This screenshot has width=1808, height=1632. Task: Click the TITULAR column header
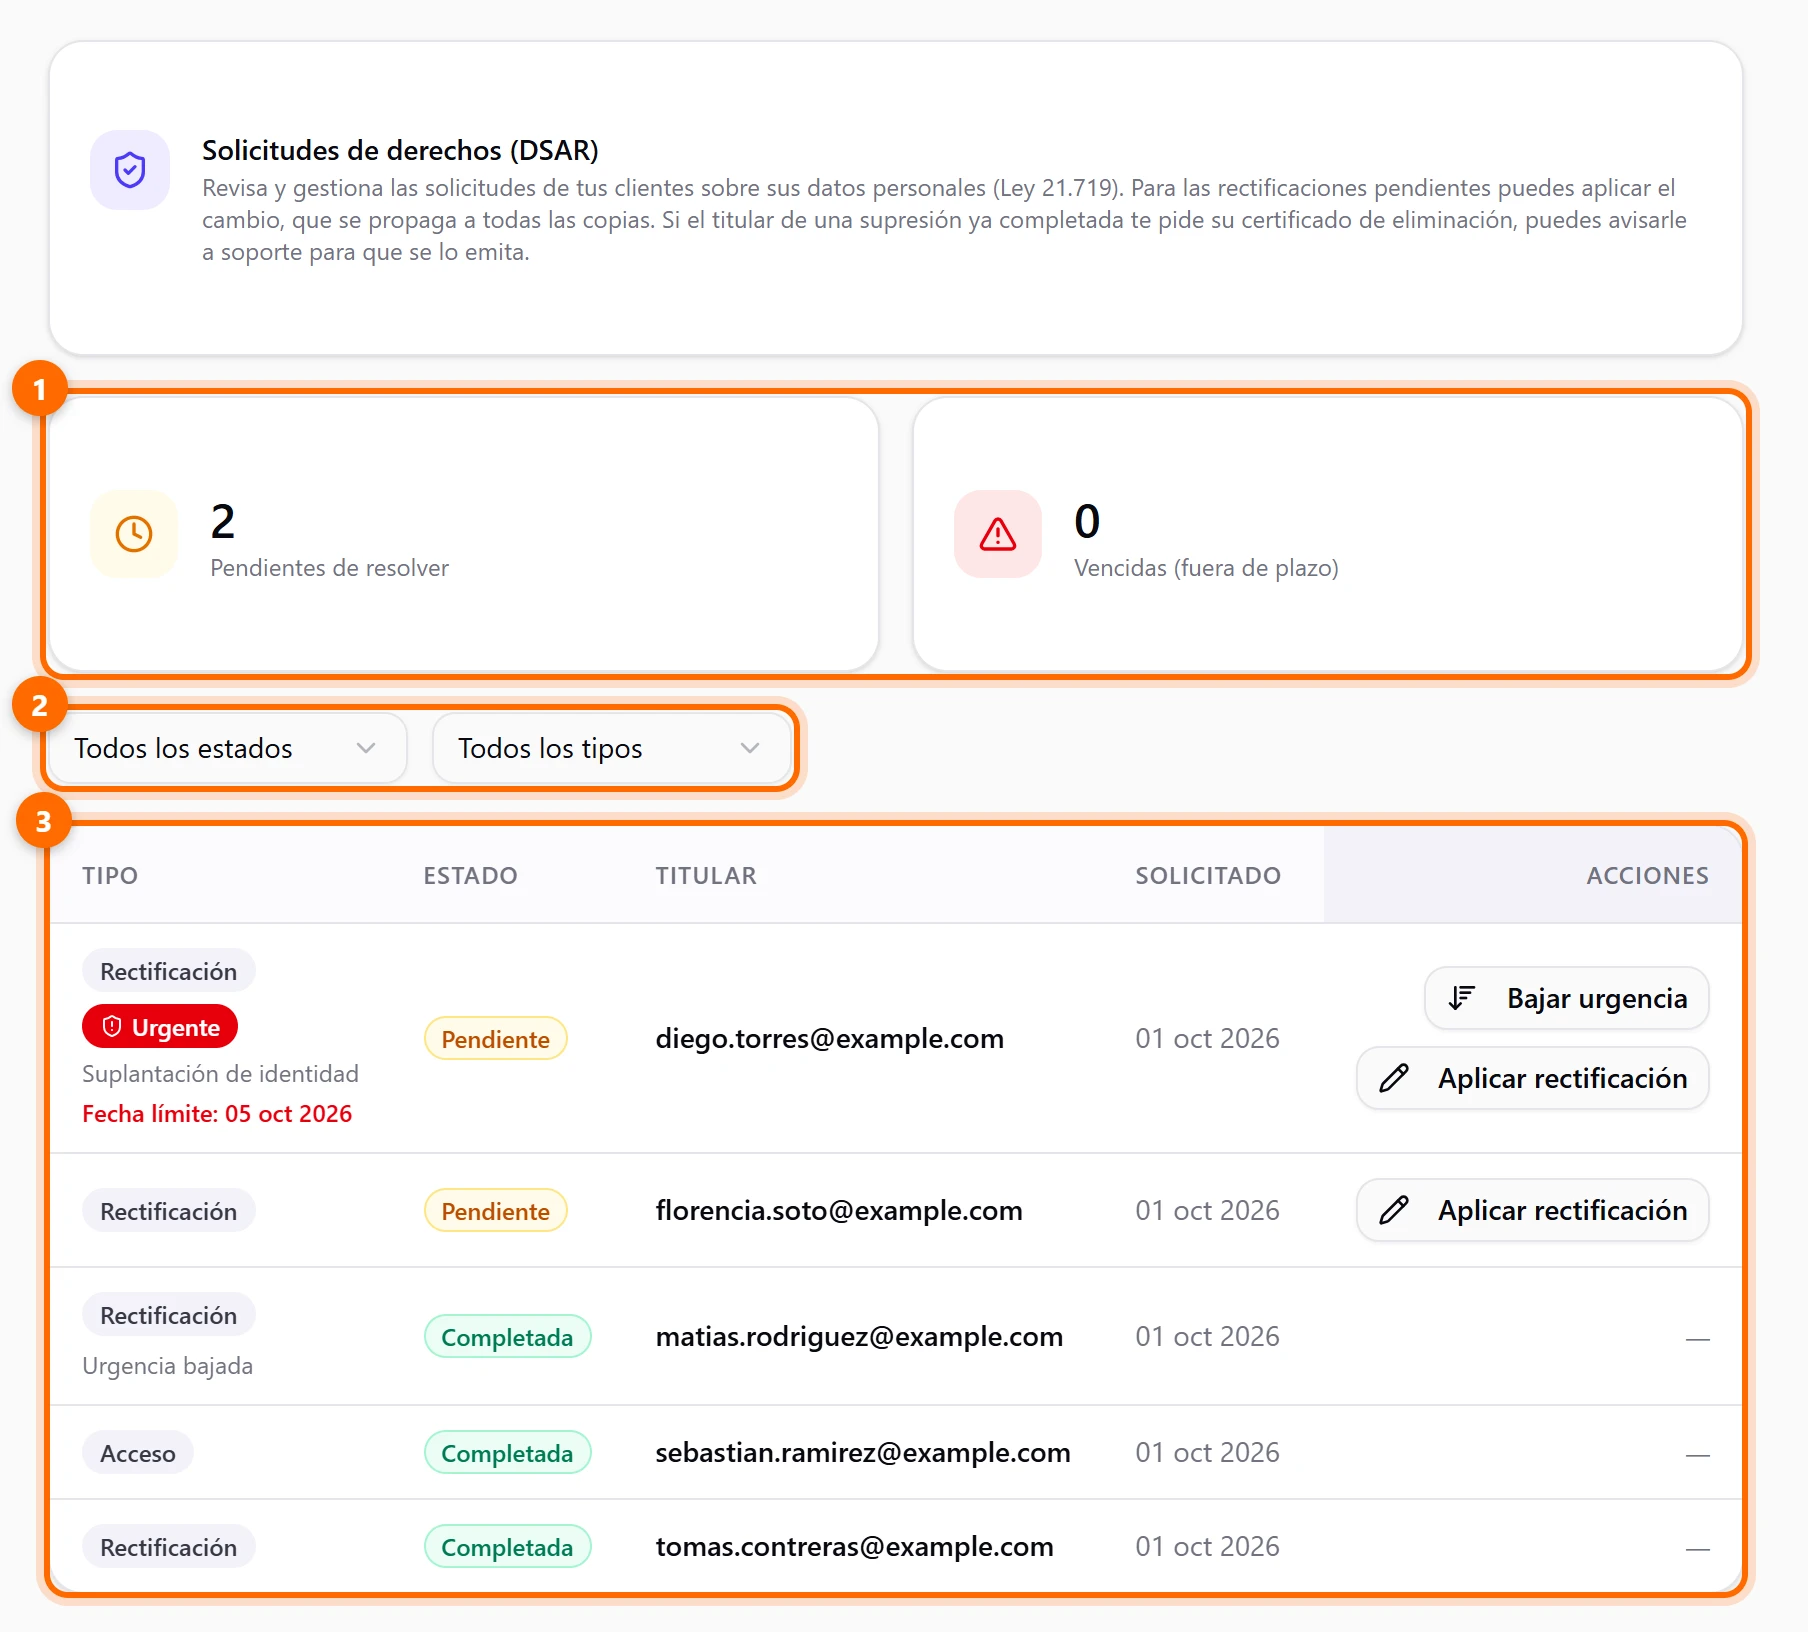coord(706,875)
